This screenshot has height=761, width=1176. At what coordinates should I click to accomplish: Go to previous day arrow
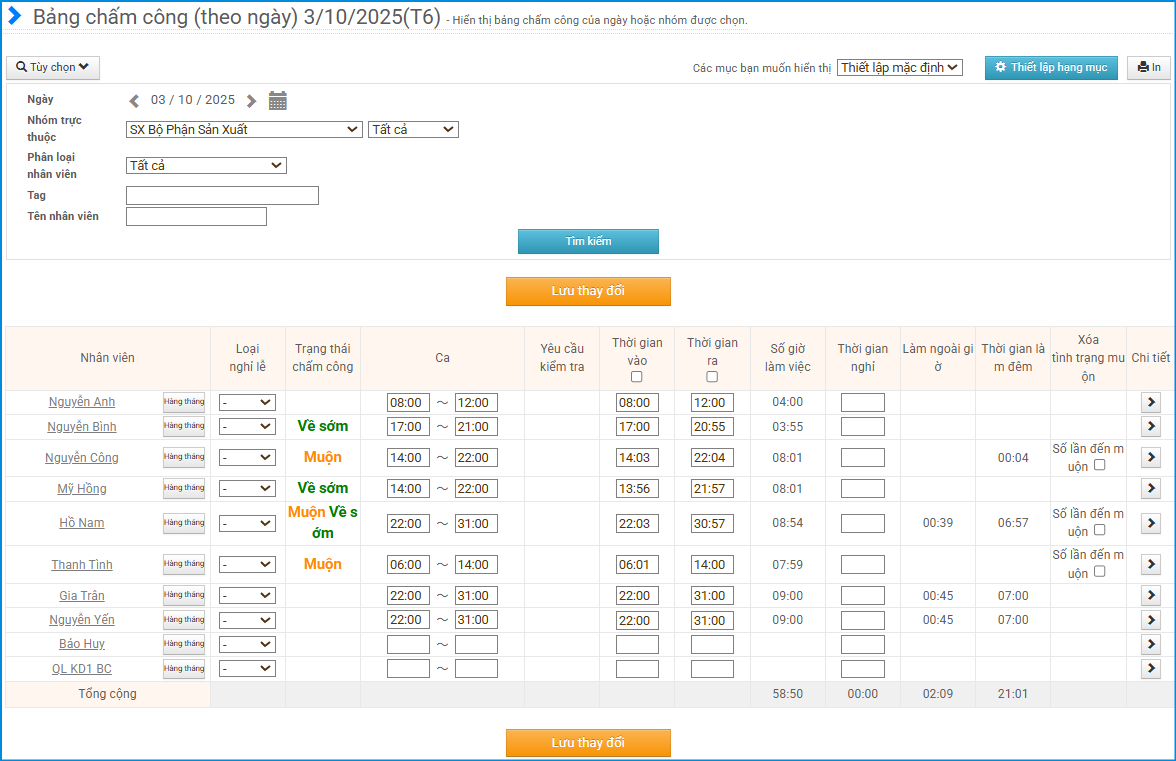tap(134, 100)
